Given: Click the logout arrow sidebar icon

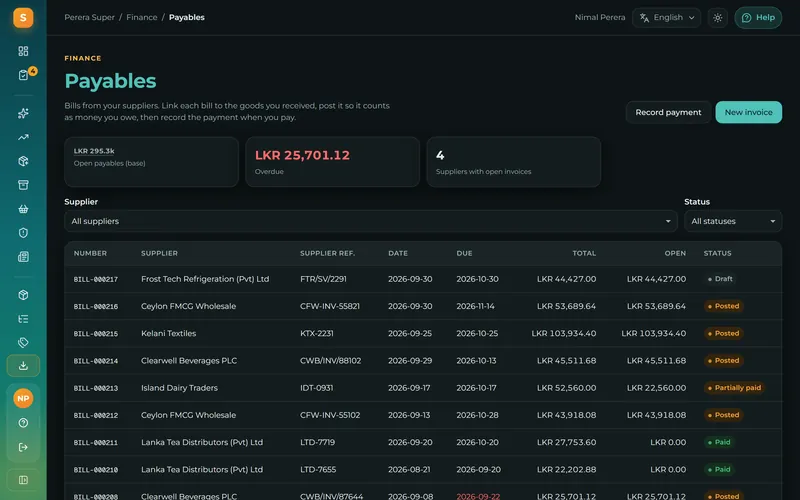Looking at the screenshot, I should point(23,447).
